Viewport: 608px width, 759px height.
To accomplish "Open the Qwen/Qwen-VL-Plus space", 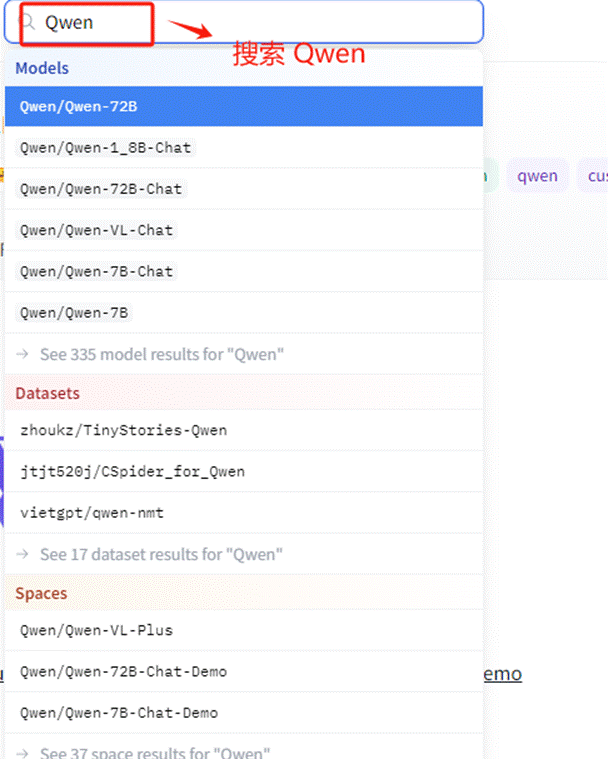I will coord(96,630).
